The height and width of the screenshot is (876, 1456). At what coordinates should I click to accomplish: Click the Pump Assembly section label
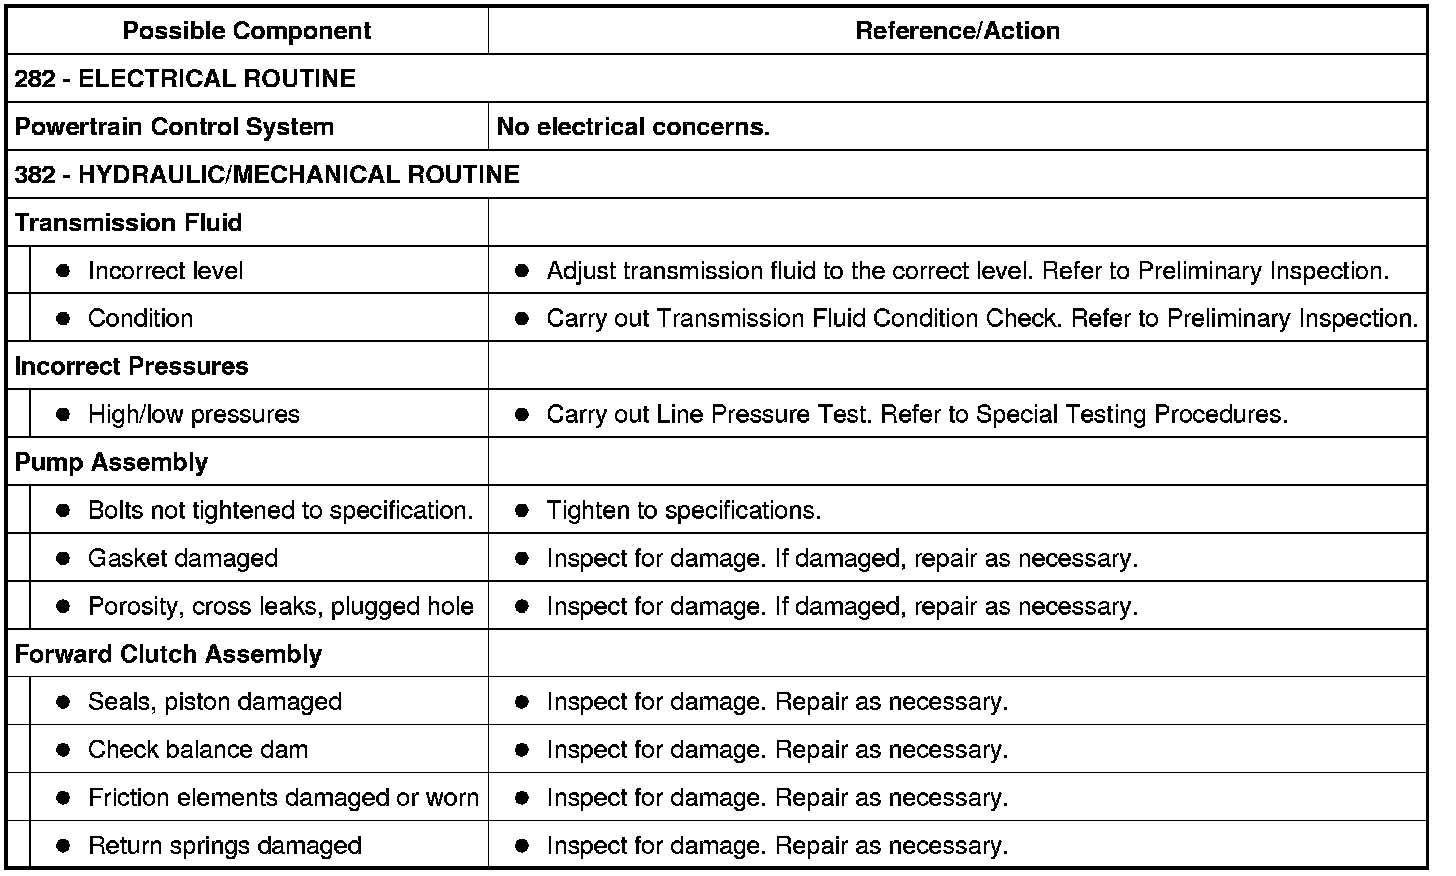[x=112, y=463]
